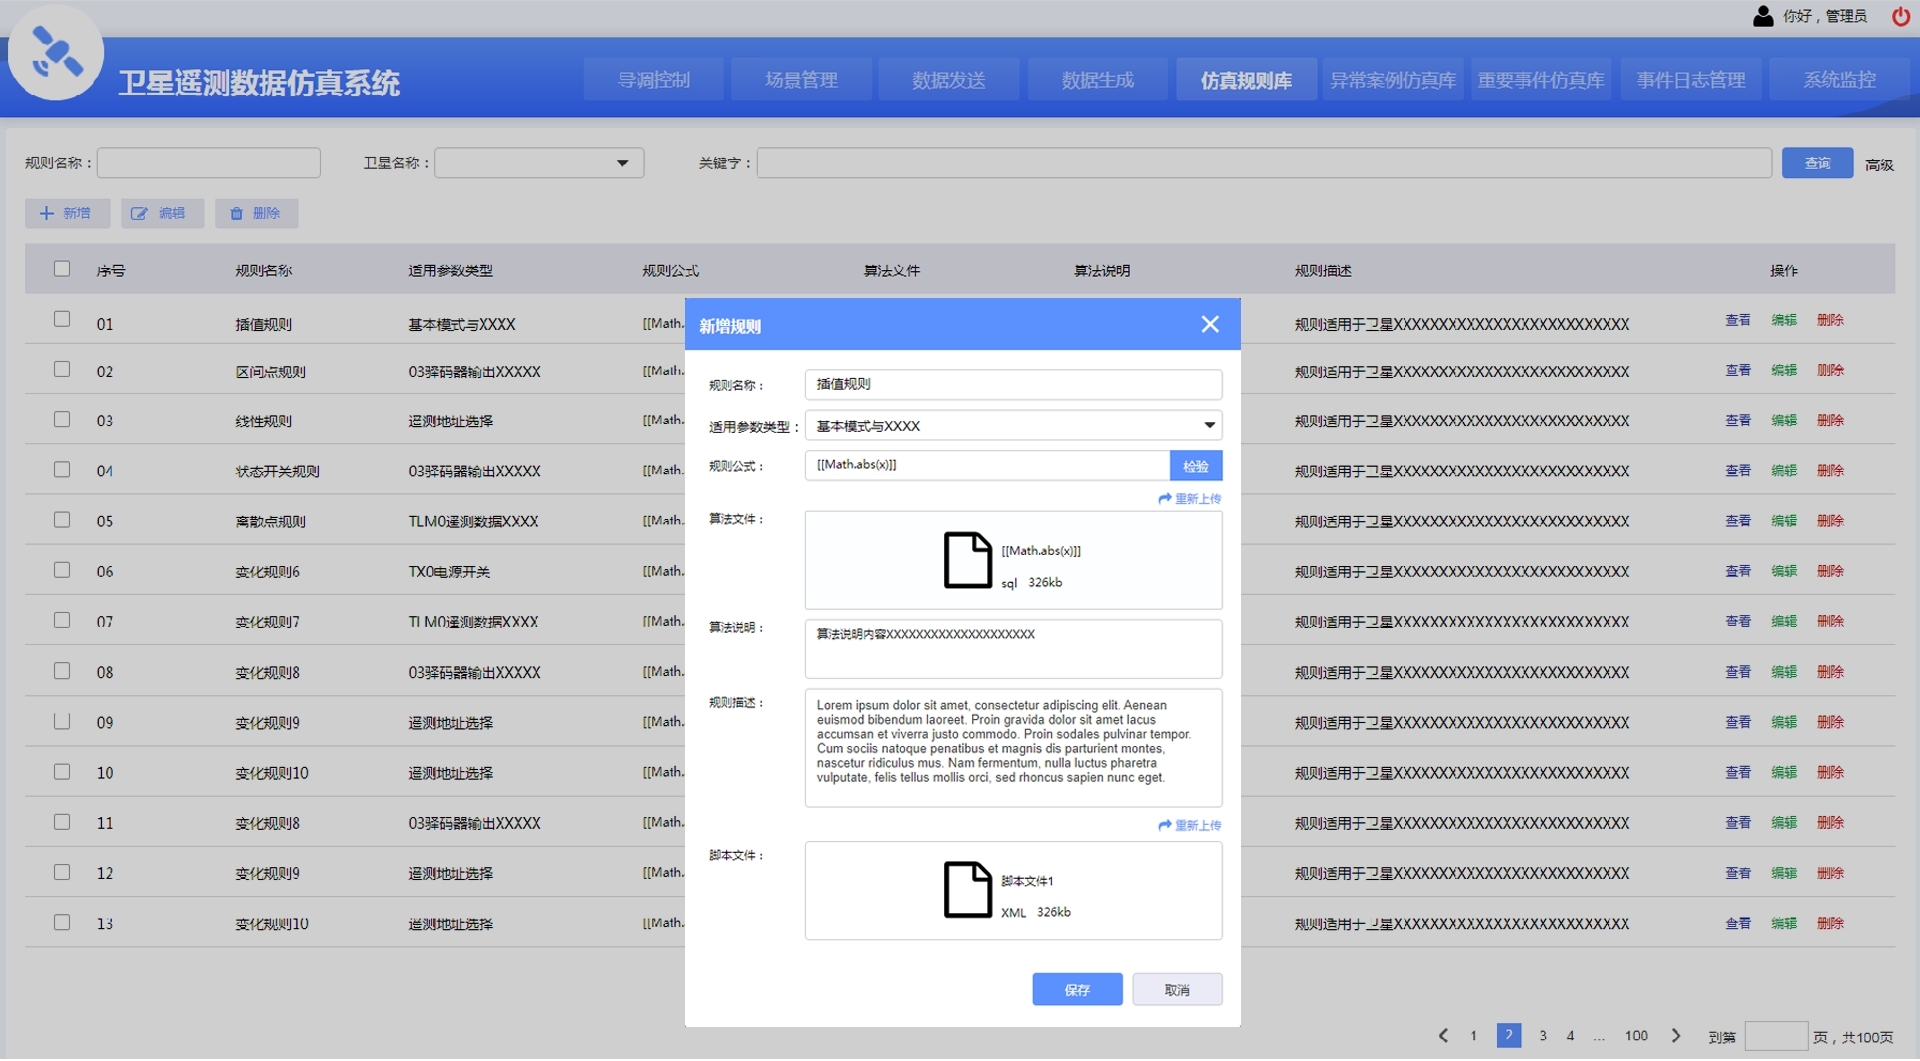Click the jump-to-page input box
The height and width of the screenshot is (1061, 1920).
point(1775,1037)
